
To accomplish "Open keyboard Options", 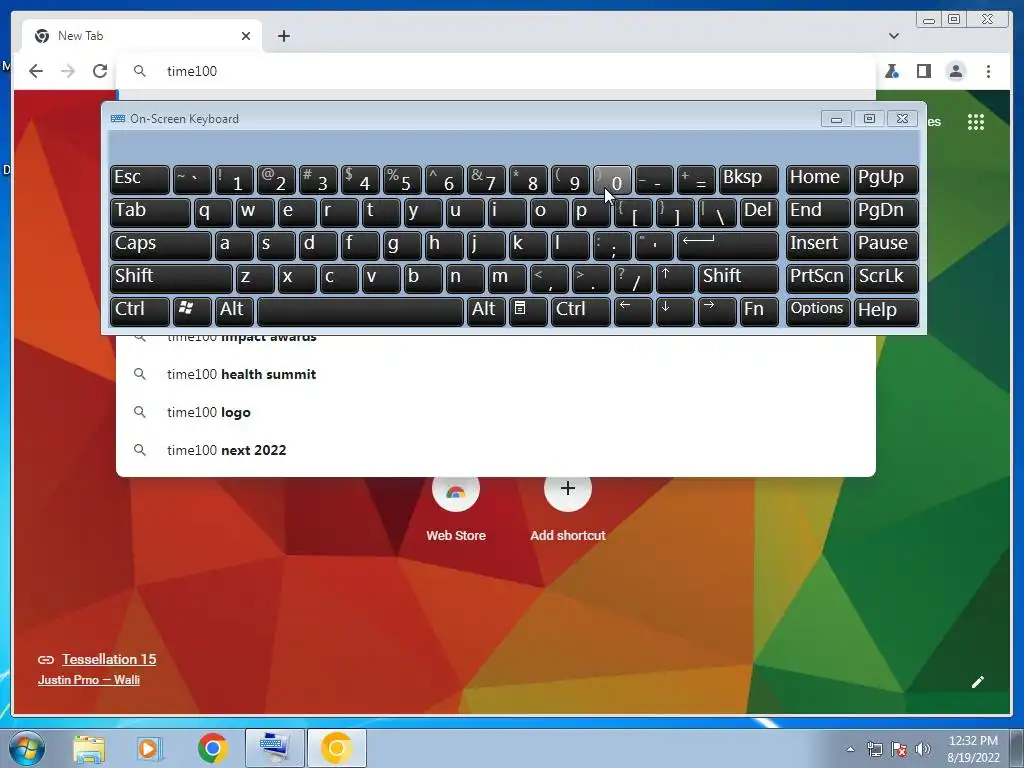I will tap(818, 312).
